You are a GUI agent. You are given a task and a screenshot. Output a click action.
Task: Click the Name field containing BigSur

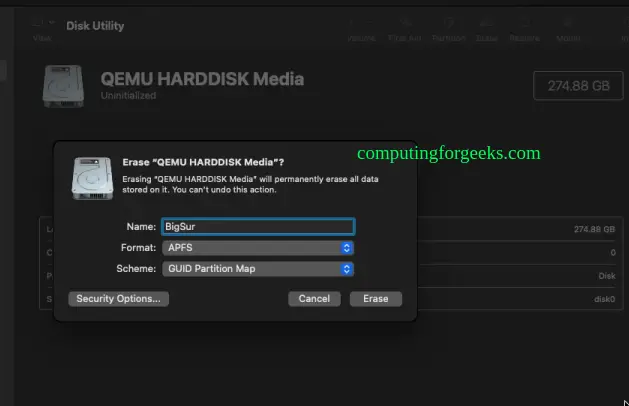point(258,227)
